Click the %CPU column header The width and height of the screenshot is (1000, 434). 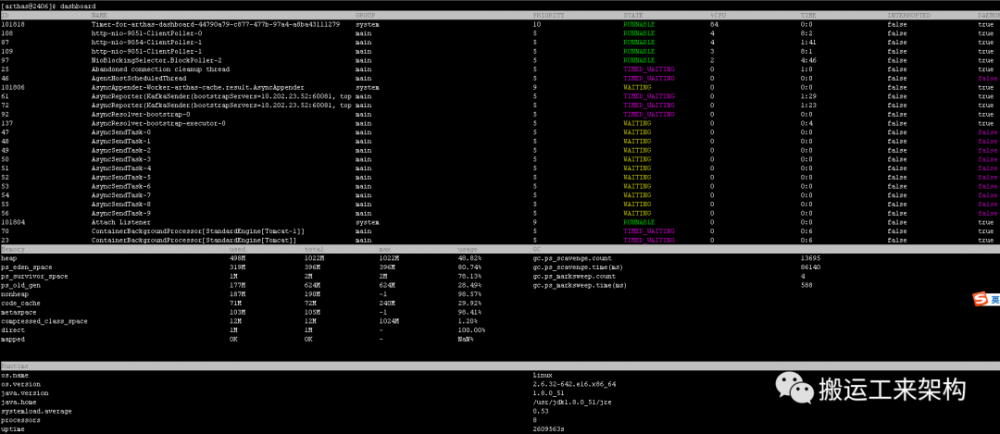pos(718,15)
